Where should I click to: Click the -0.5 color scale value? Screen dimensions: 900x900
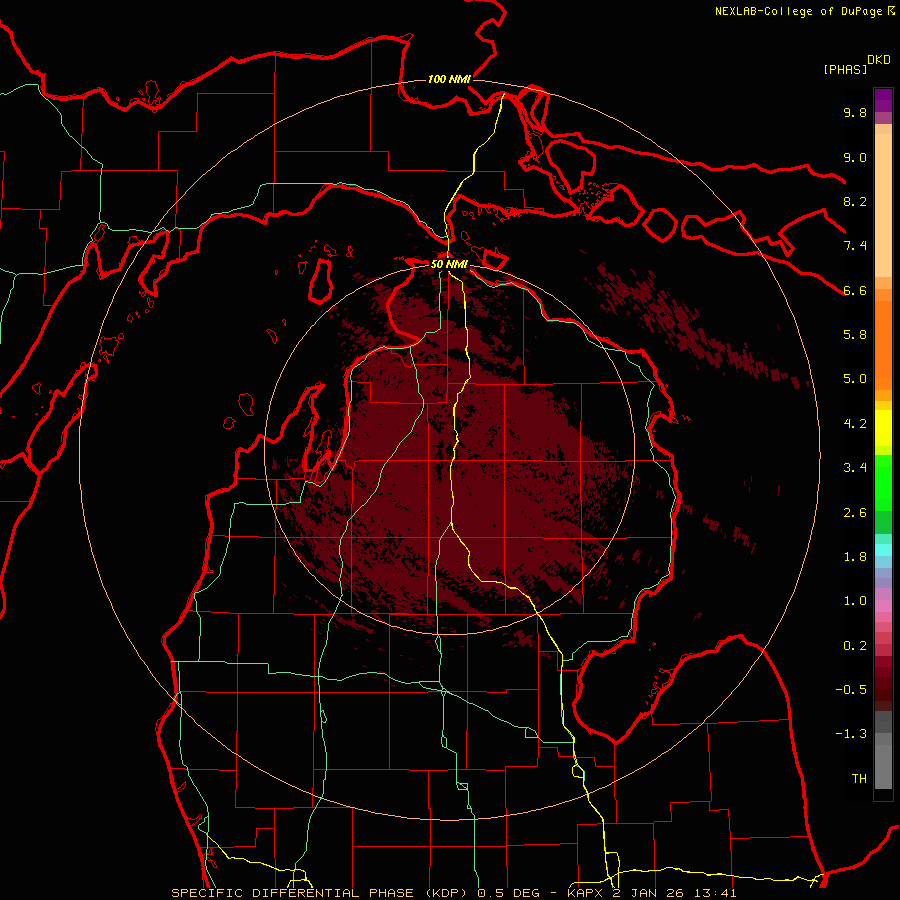(x=851, y=690)
